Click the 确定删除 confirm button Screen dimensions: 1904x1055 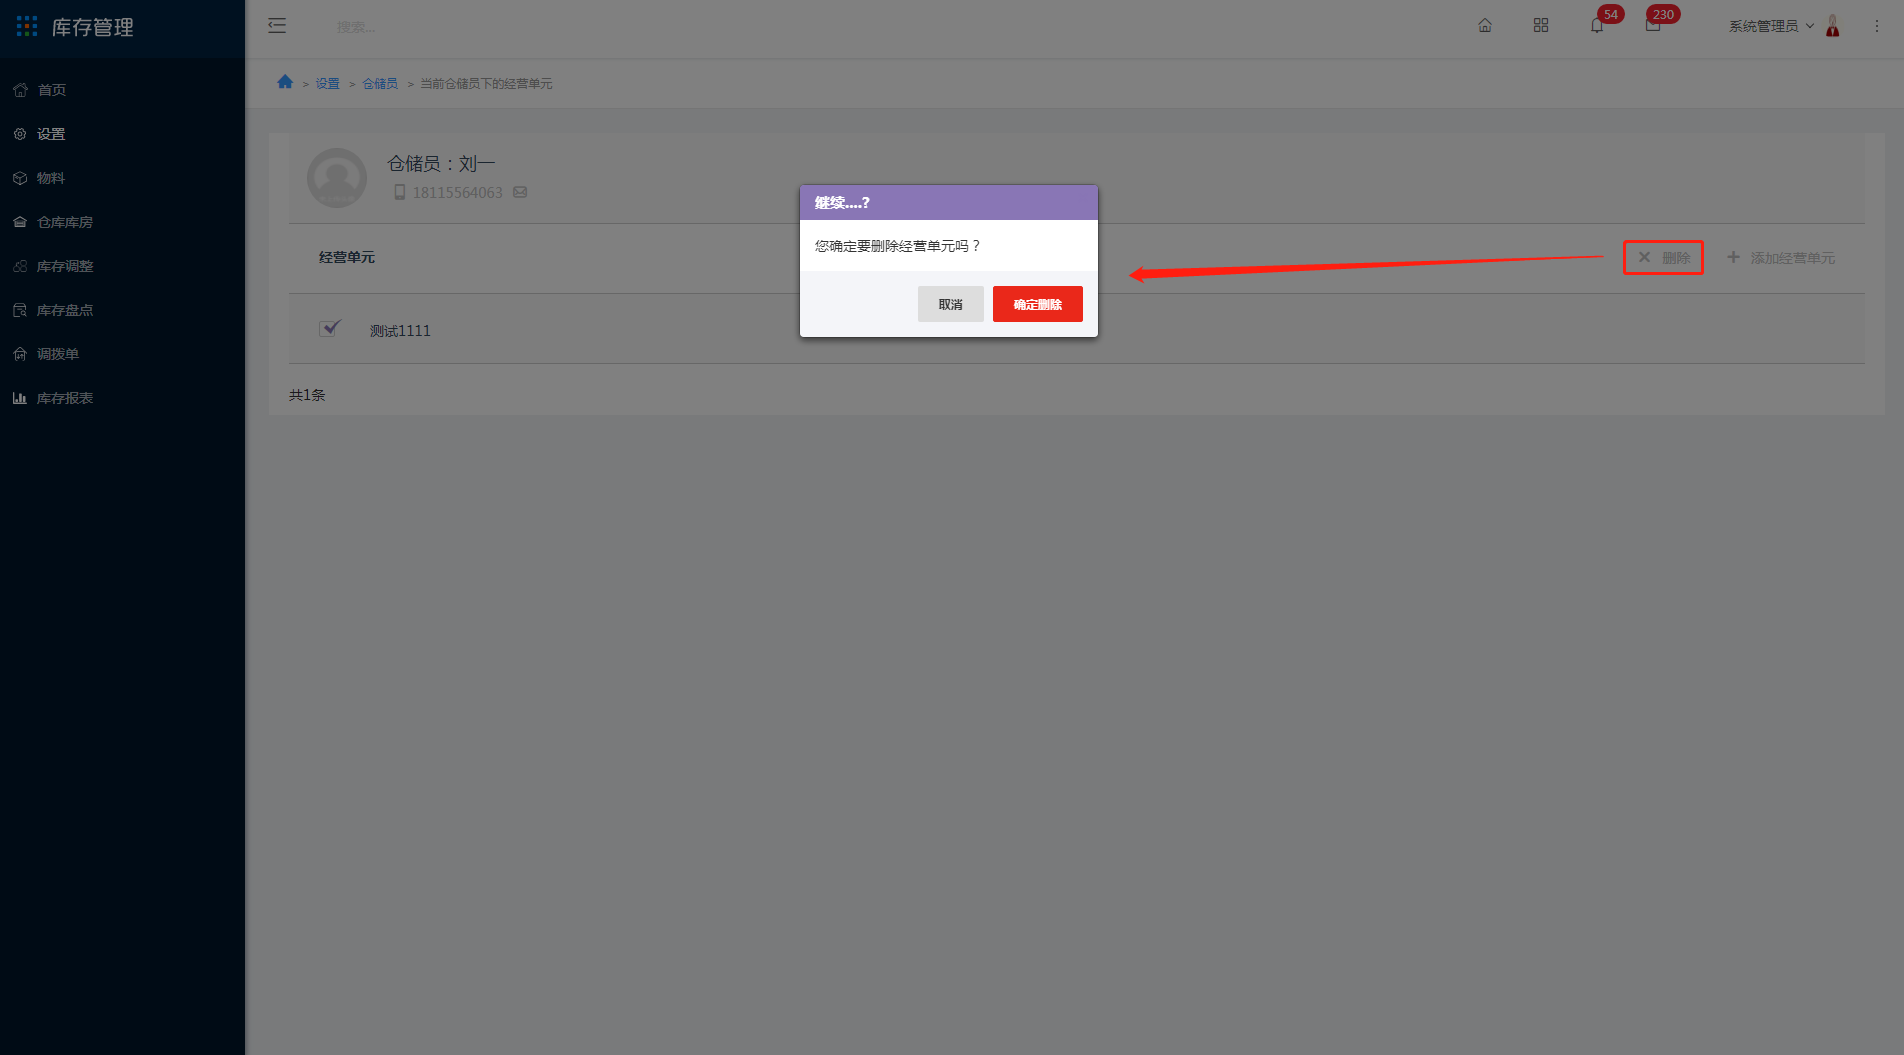point(1037,304)
